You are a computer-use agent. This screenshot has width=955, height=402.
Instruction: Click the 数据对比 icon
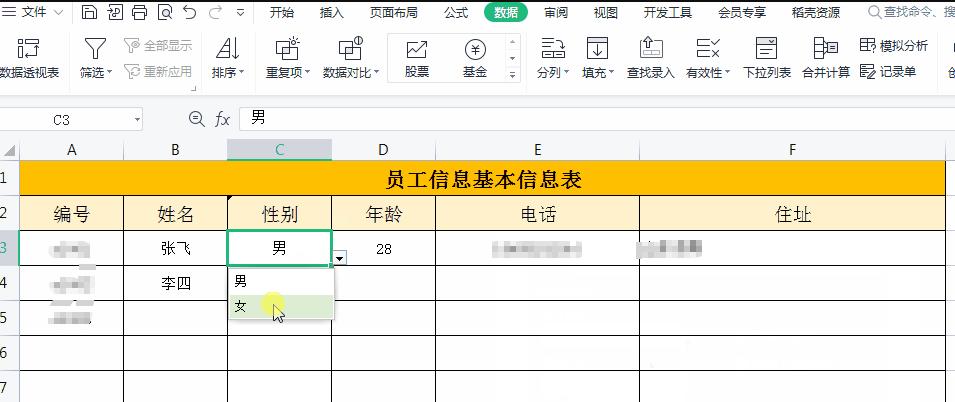point(351,49)
